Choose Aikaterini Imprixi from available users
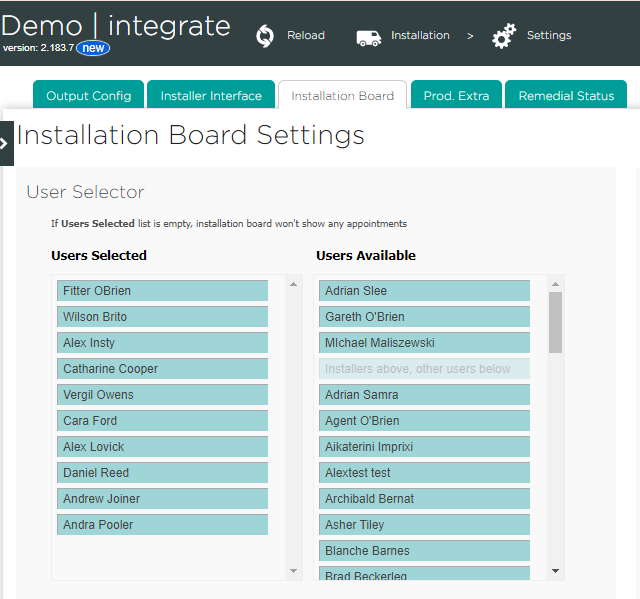This screenshot has width=640, height=599. tap(424, 447)
